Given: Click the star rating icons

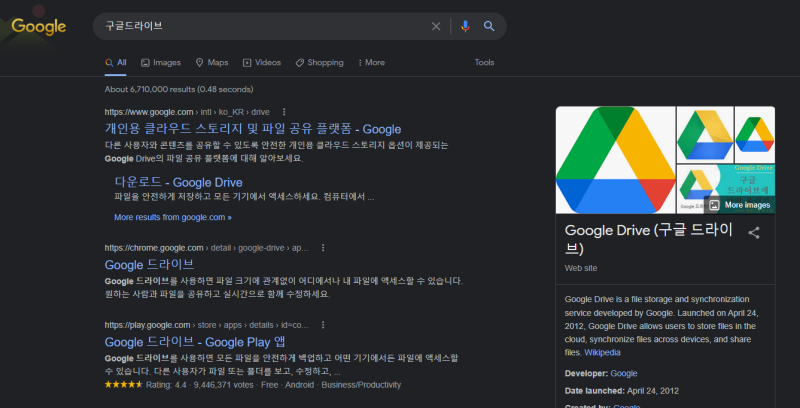Looking at the screenshot, I should pyautogui.click(x=123, y=385).
